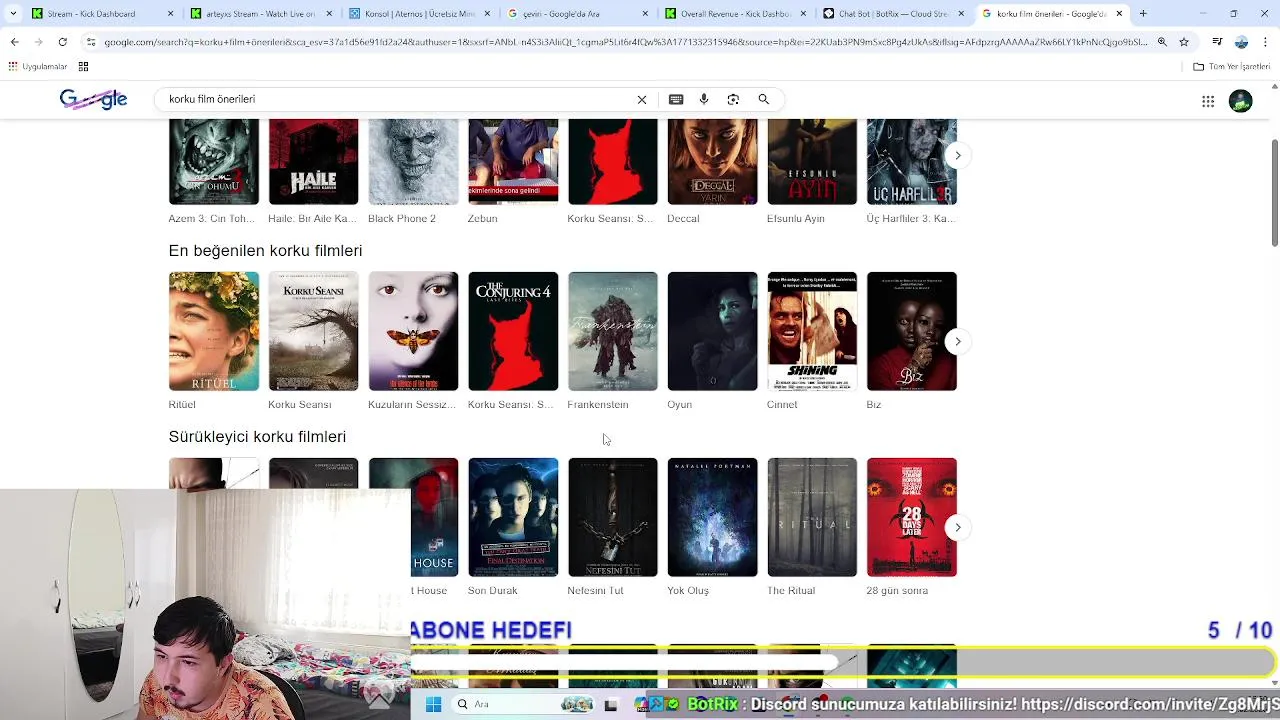Submit search with the magnifier icon
1280x720 pixels.
(763, 99)
